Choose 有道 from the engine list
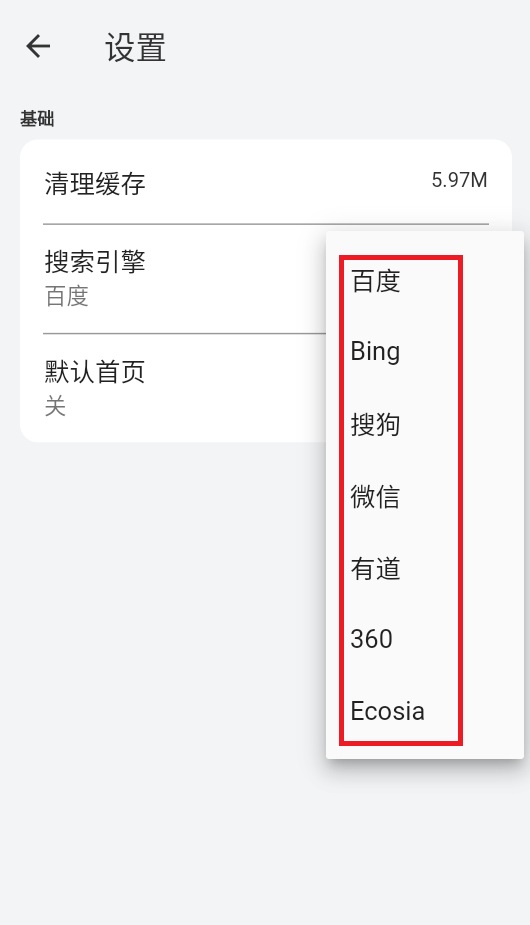The width and height of the screenshot is (530, 925). pos(375,568)
